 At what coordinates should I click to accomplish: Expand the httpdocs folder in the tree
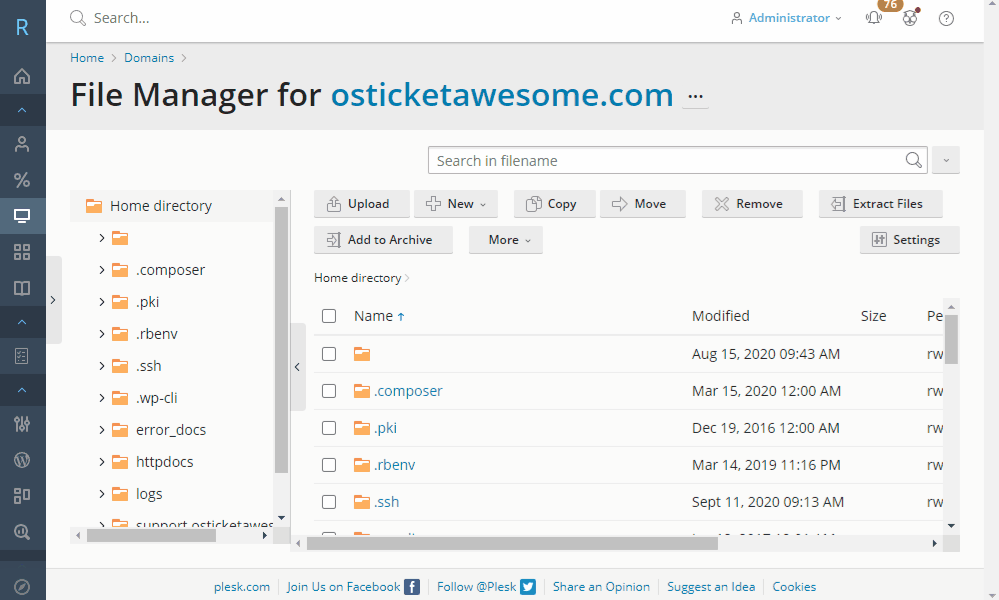point(102,462)
